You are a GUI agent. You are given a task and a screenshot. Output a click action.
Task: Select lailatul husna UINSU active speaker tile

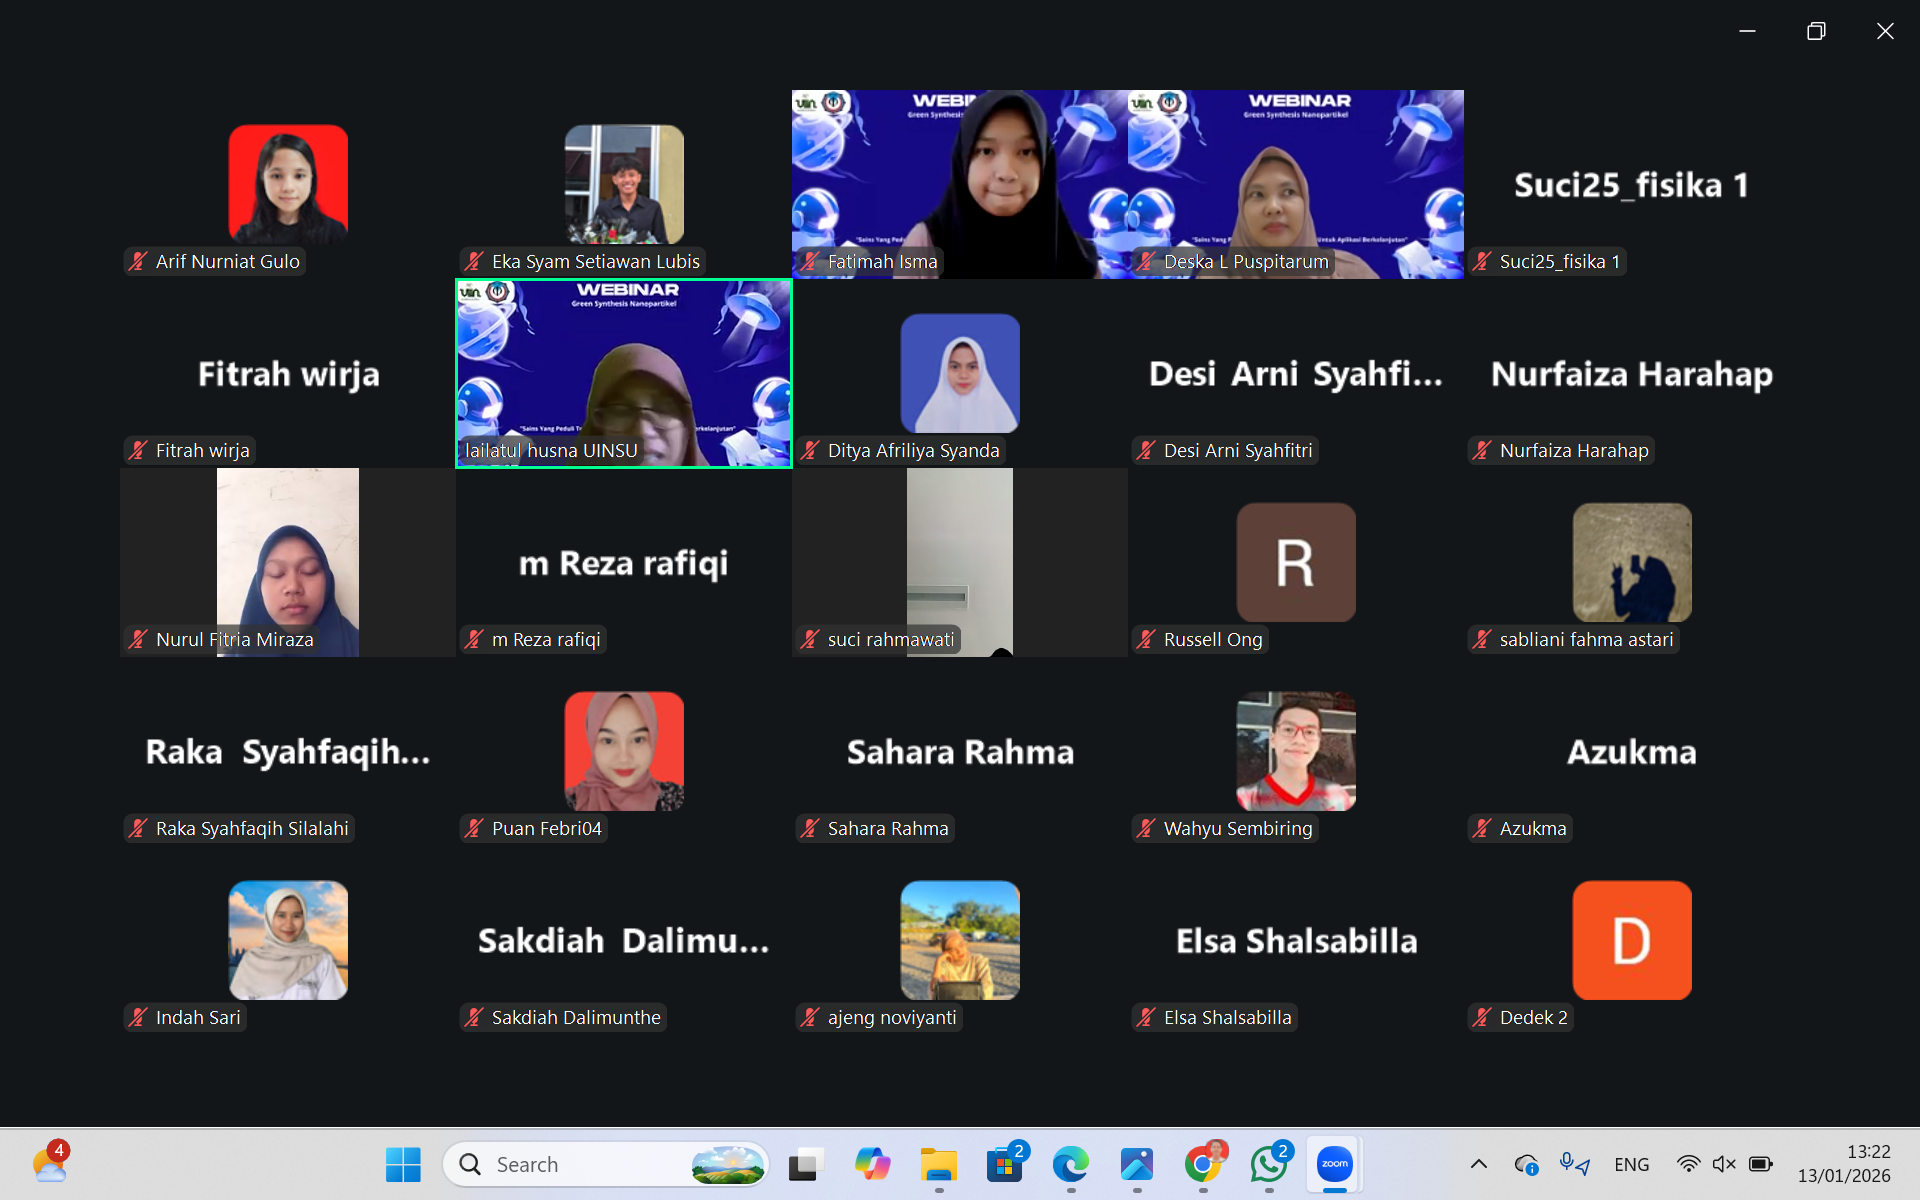pyautogui.click(x=624, y=373)
